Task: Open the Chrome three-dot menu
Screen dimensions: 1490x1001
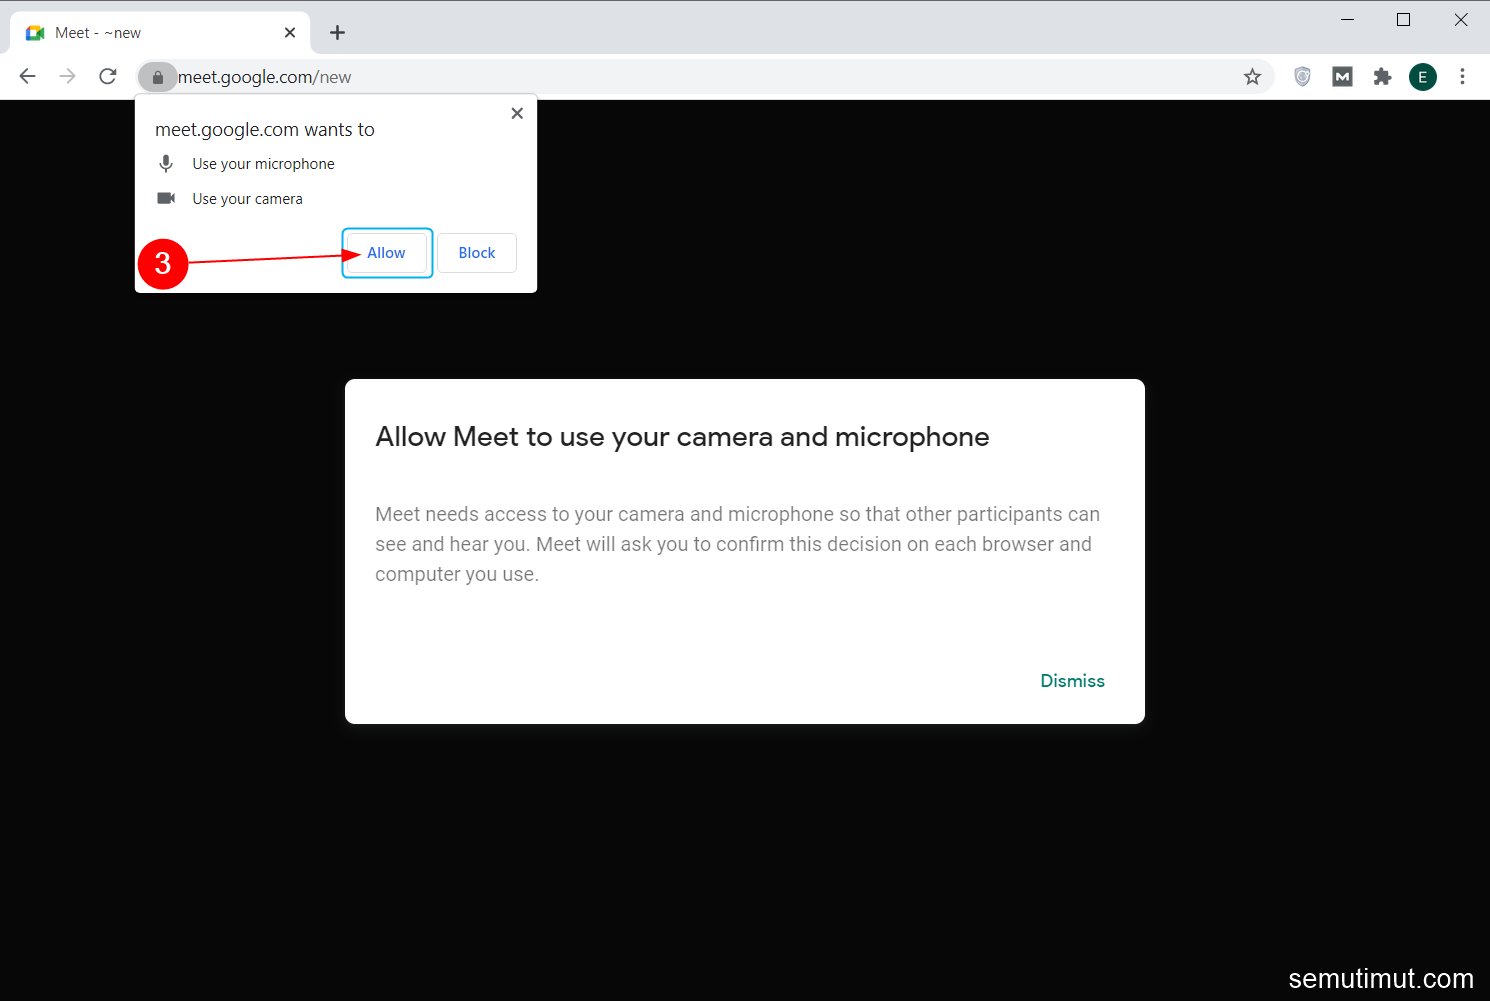Action: (x=1462, y=77)
